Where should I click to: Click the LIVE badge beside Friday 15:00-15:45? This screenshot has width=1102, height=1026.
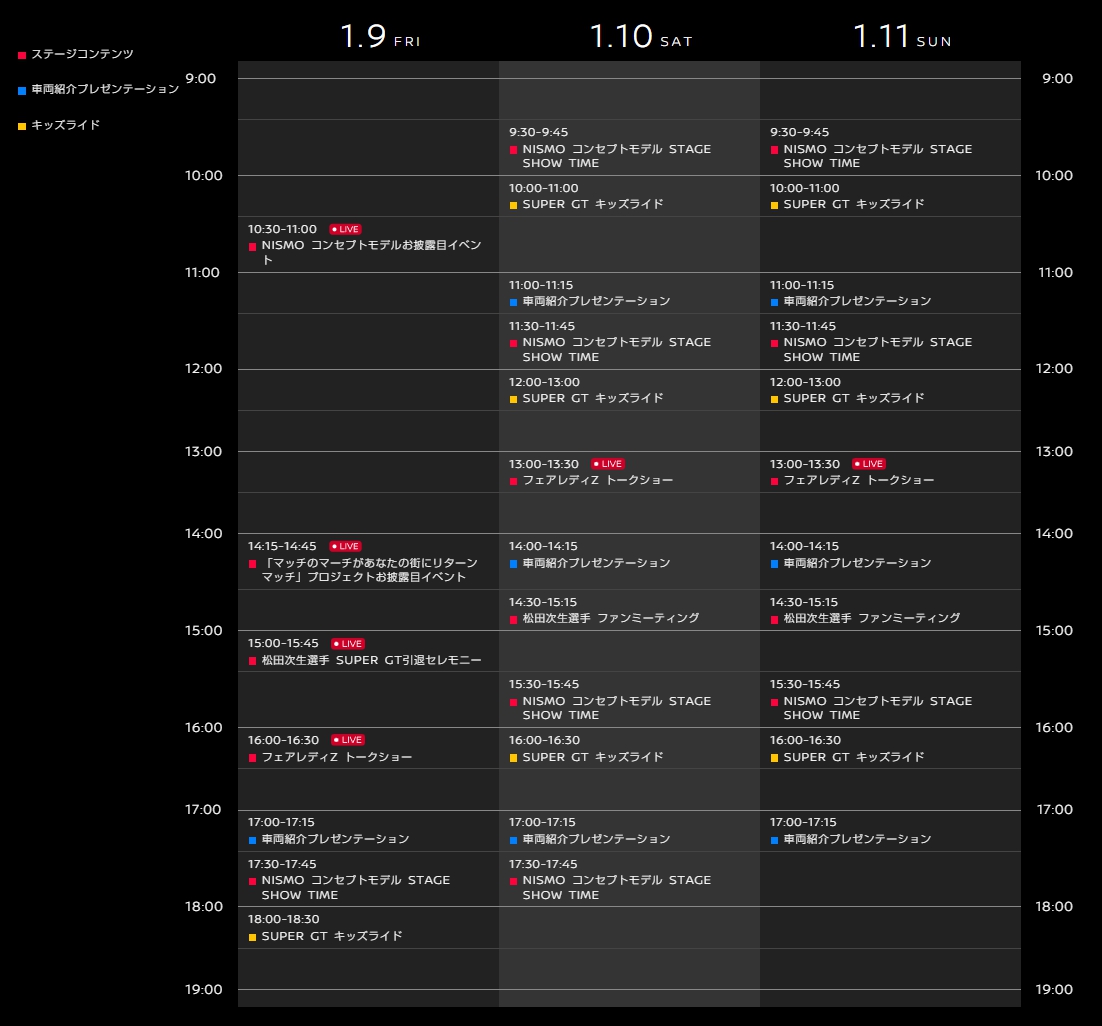(x=347, y=644)
